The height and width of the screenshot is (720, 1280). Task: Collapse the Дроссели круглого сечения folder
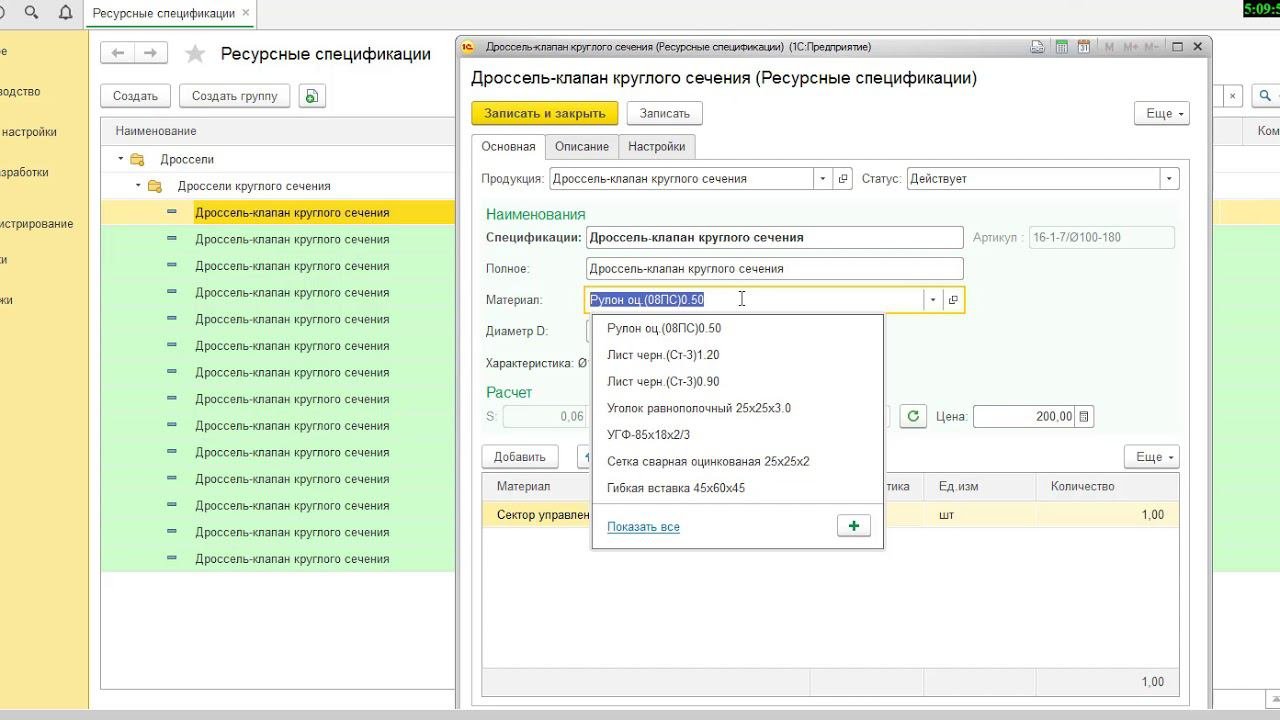(x=138, y=186)
